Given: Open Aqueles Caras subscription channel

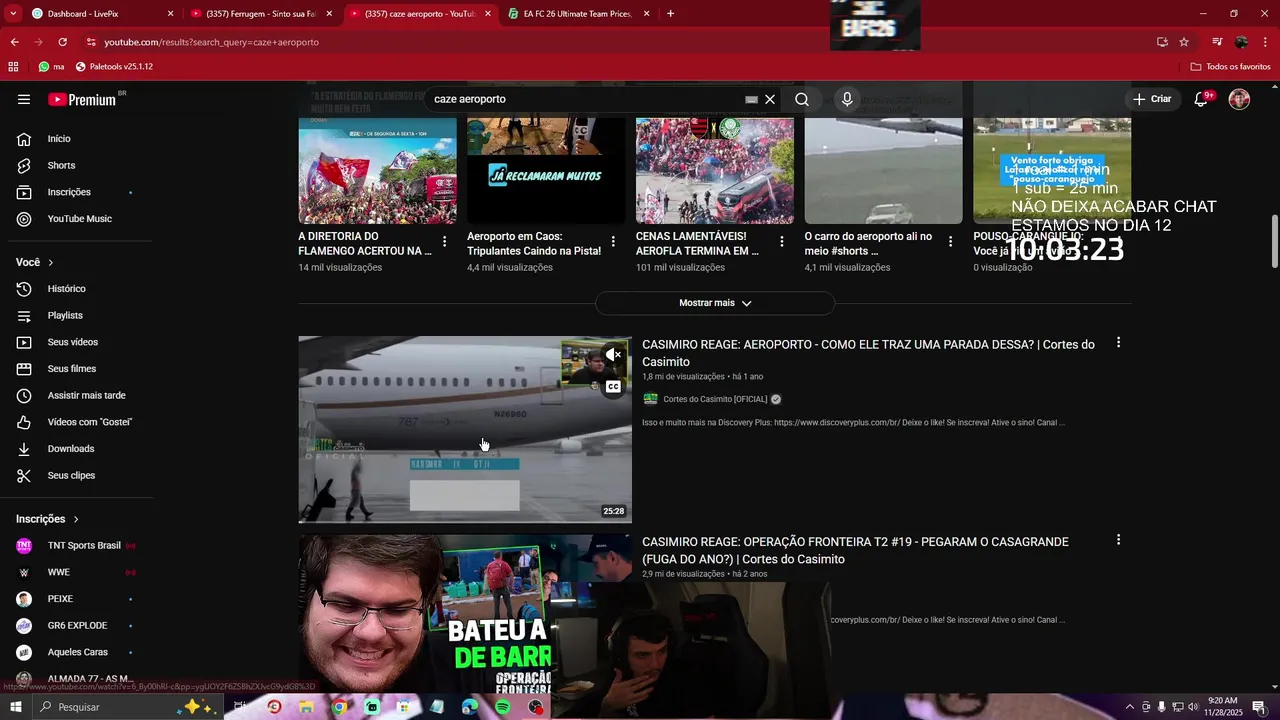Looking at the screenshot, I should coord(77,652).
